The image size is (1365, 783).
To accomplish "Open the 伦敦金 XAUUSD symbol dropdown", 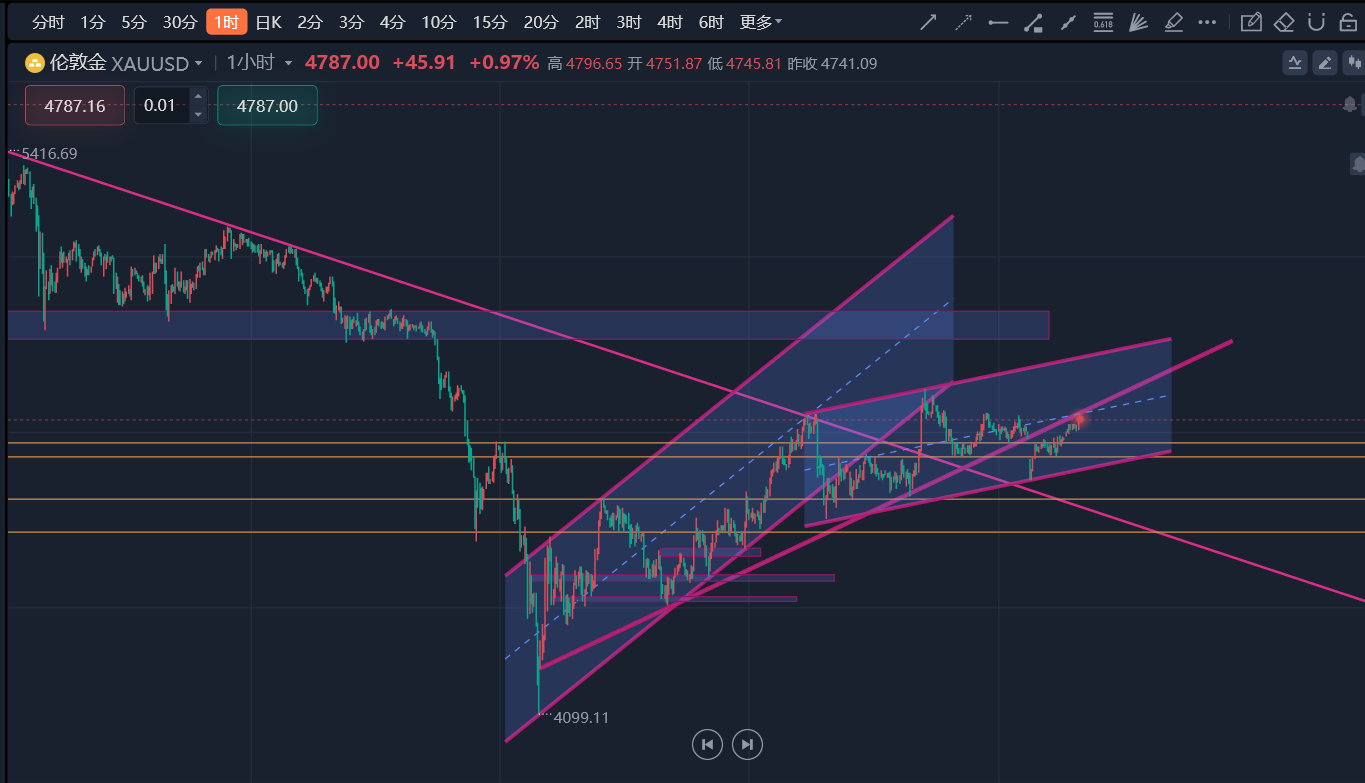I will (115, 63).
